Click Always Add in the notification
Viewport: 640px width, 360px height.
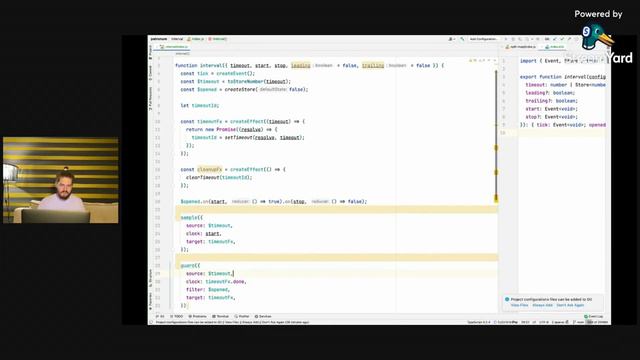542,305
